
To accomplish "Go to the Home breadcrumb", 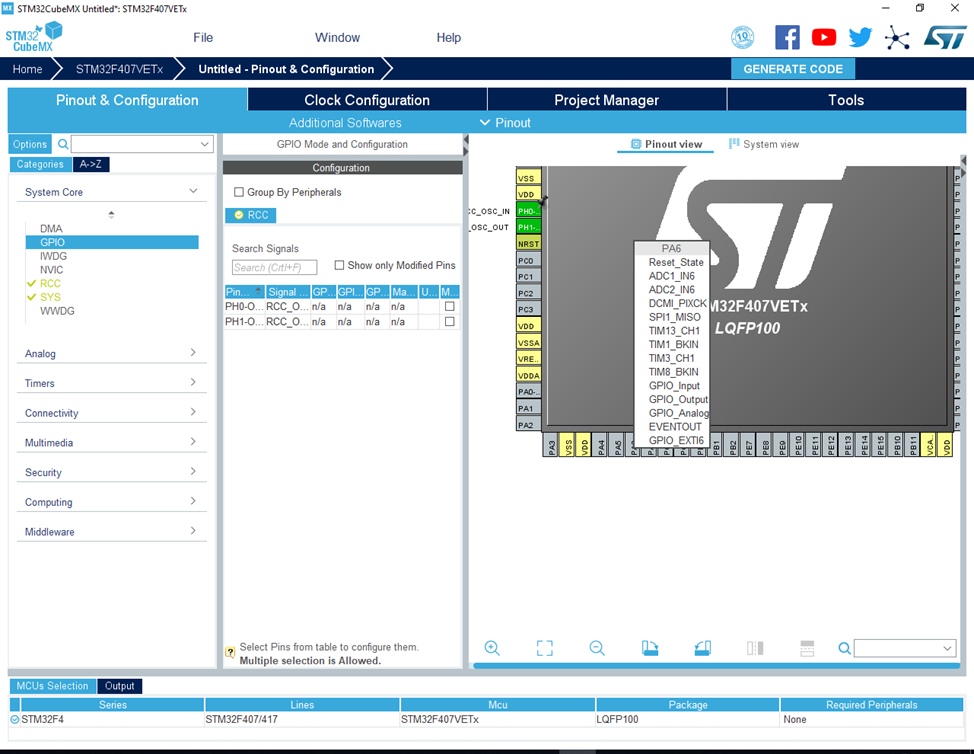I will tap(28, 69).
